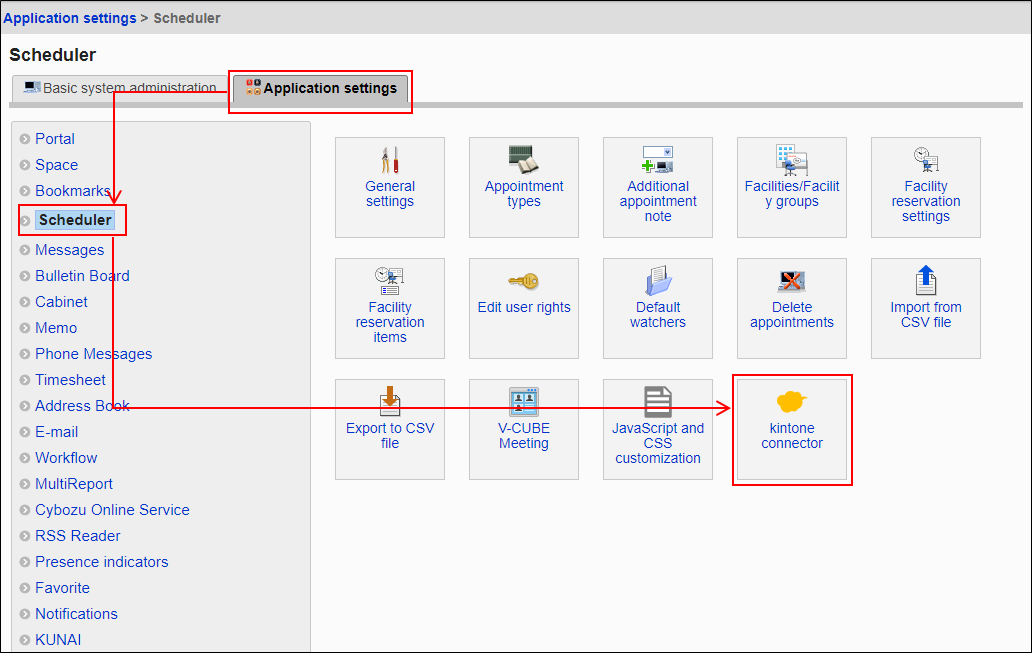Screen dimensions: 1032x653
Task: Open the V-CUBE Meeting settings
Action: [524, 428]
